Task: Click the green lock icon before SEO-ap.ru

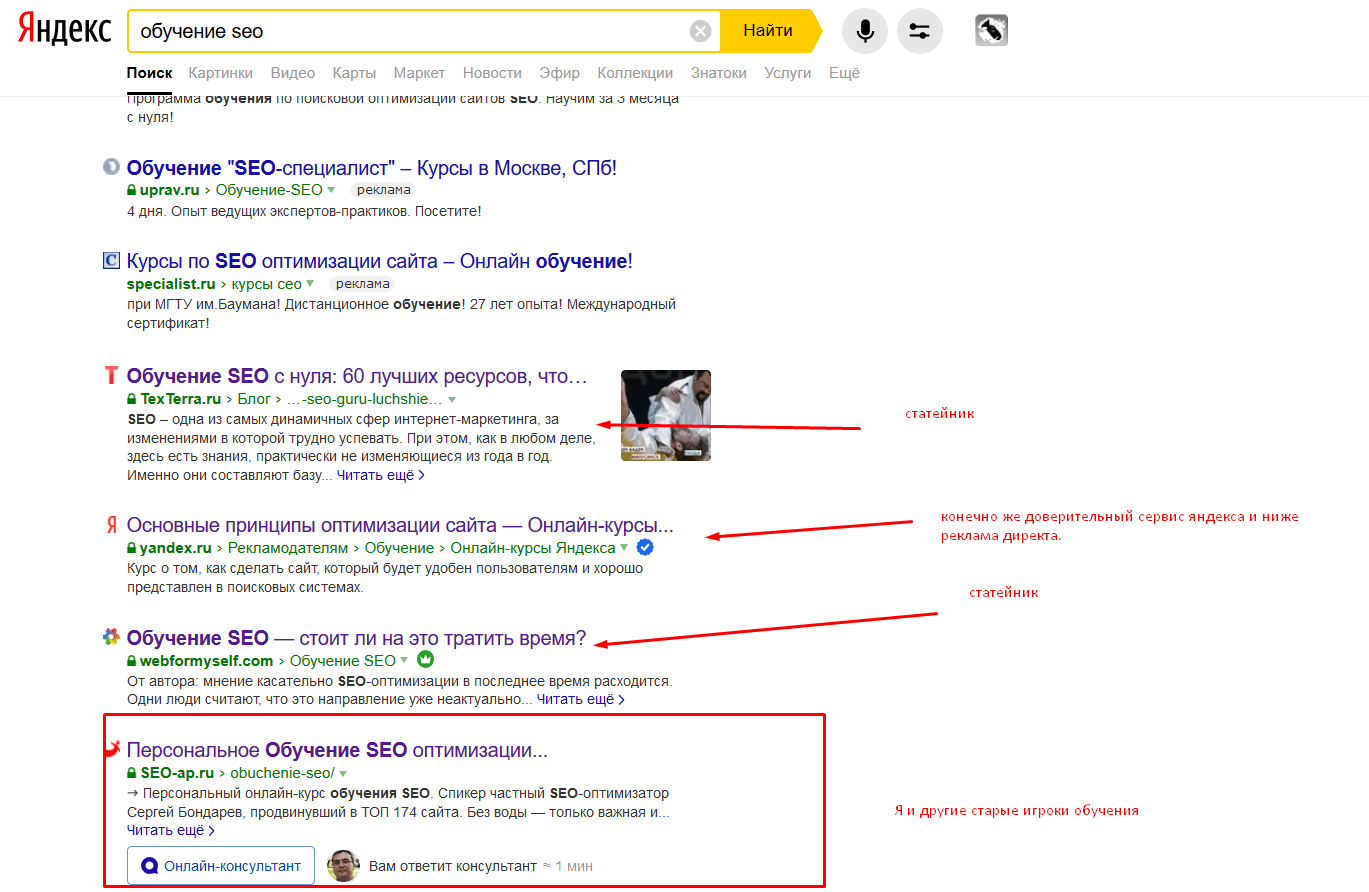Action: pos(132,774)
